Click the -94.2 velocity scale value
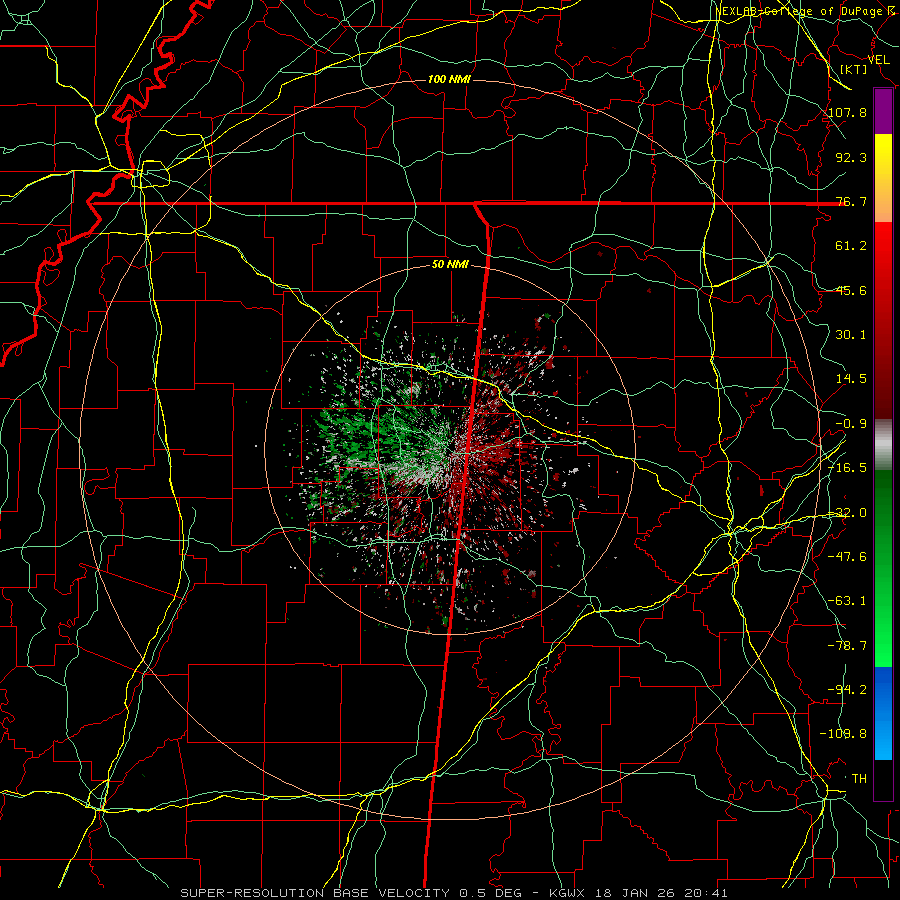This screenshot has width=900, height=900. click(848, 690)
